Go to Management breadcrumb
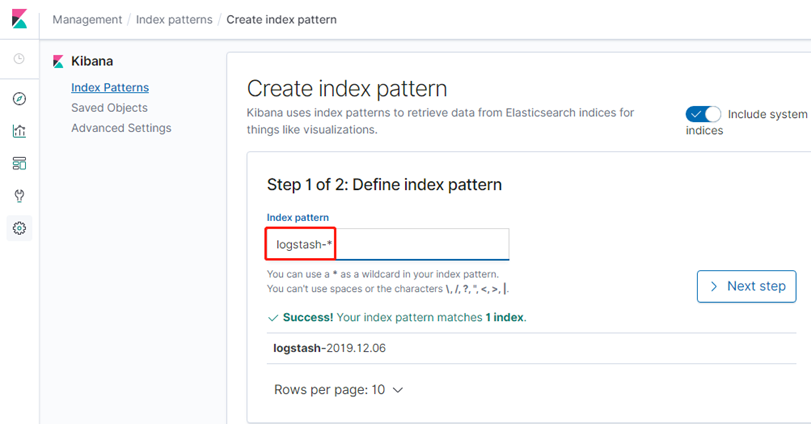Image resolution: width=811 pixels, height=424 pixels. (x=87, y=20)
